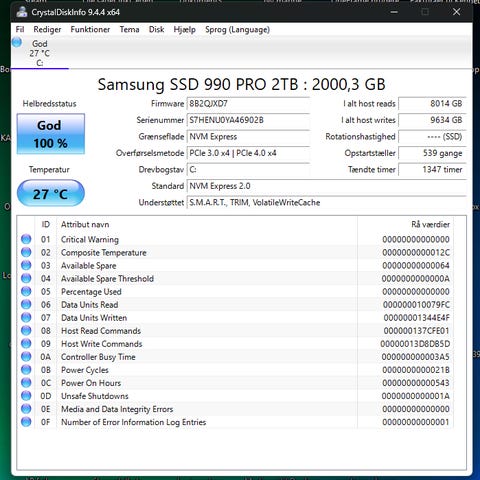Open the Rediger menu
Image resolution: width=480 pixels, height=480 pixels.
pyautogui.click(x=47, y=29)
